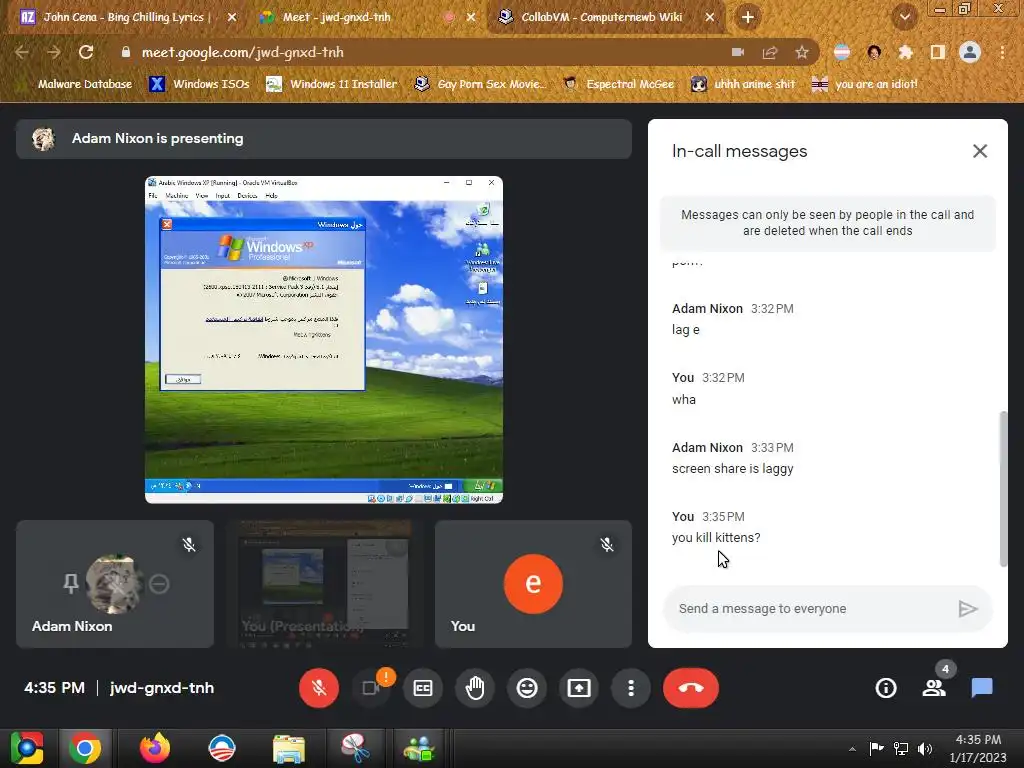The height and width of the screenshot is (768, 1024).
Task: Click the send message arrow icon
Action: click(968, 609)
